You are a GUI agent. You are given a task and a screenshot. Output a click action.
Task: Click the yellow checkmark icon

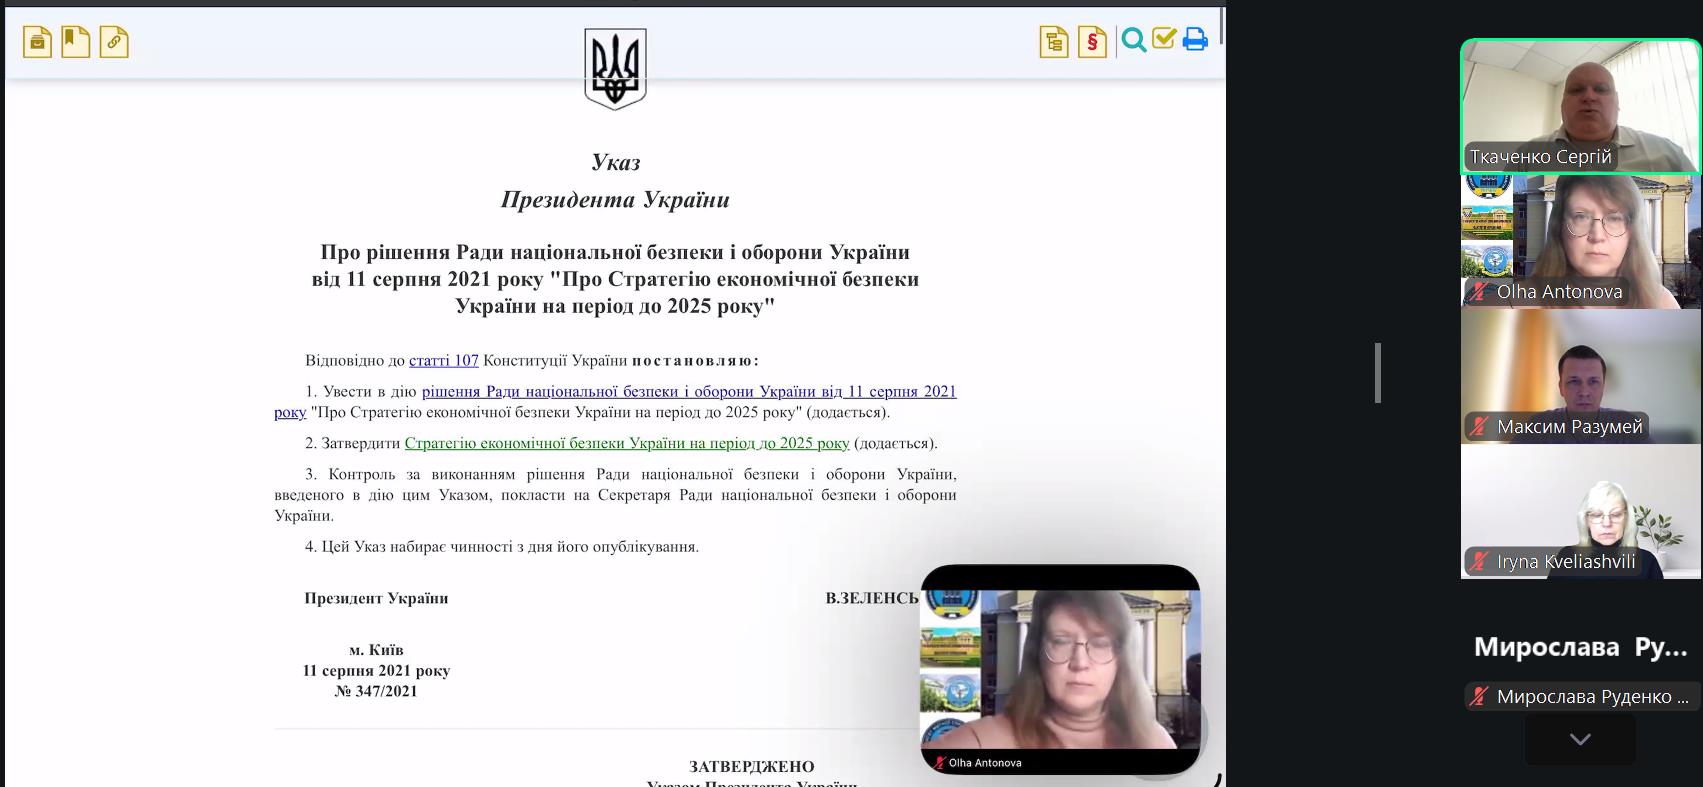(x=1164, y=39)
